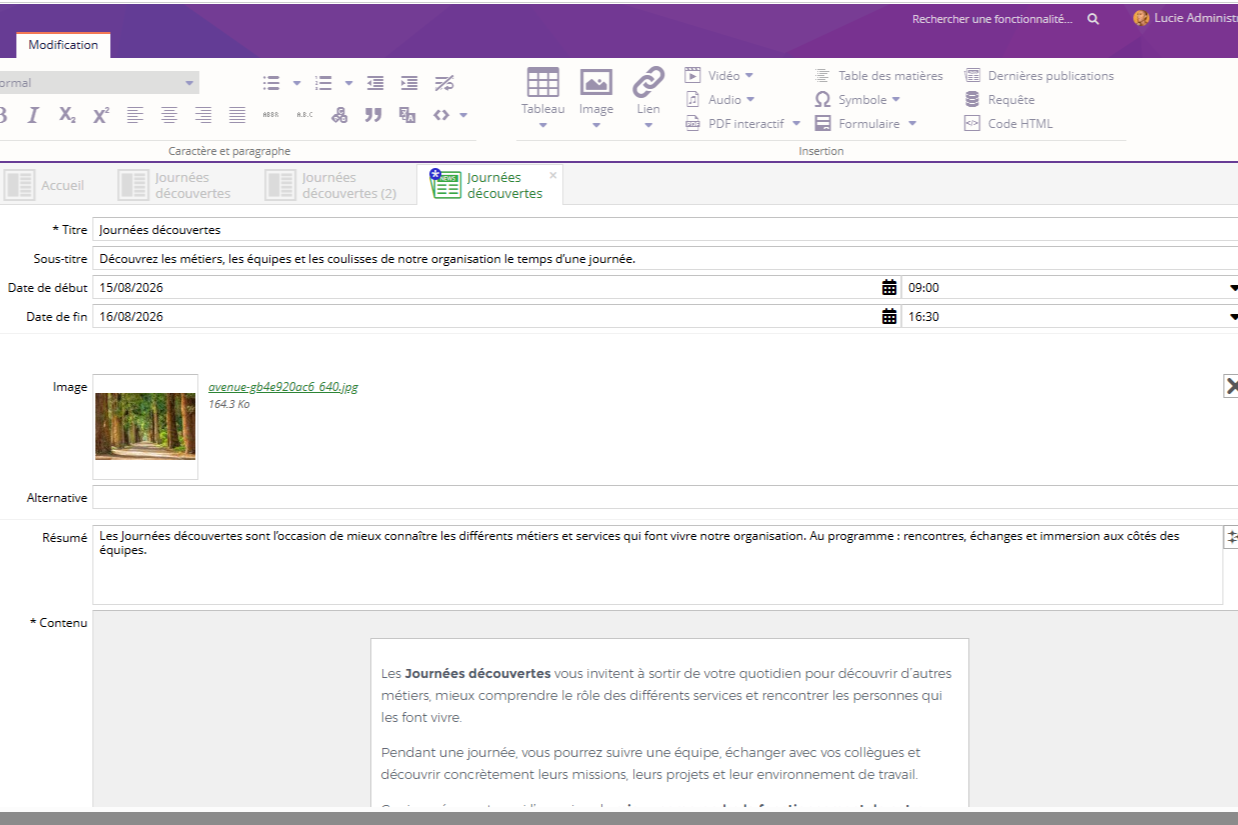Expand the code brackets dropdown arrow
The height and width of the screenshot is (825, 1238).
click(x=464, y=116)
